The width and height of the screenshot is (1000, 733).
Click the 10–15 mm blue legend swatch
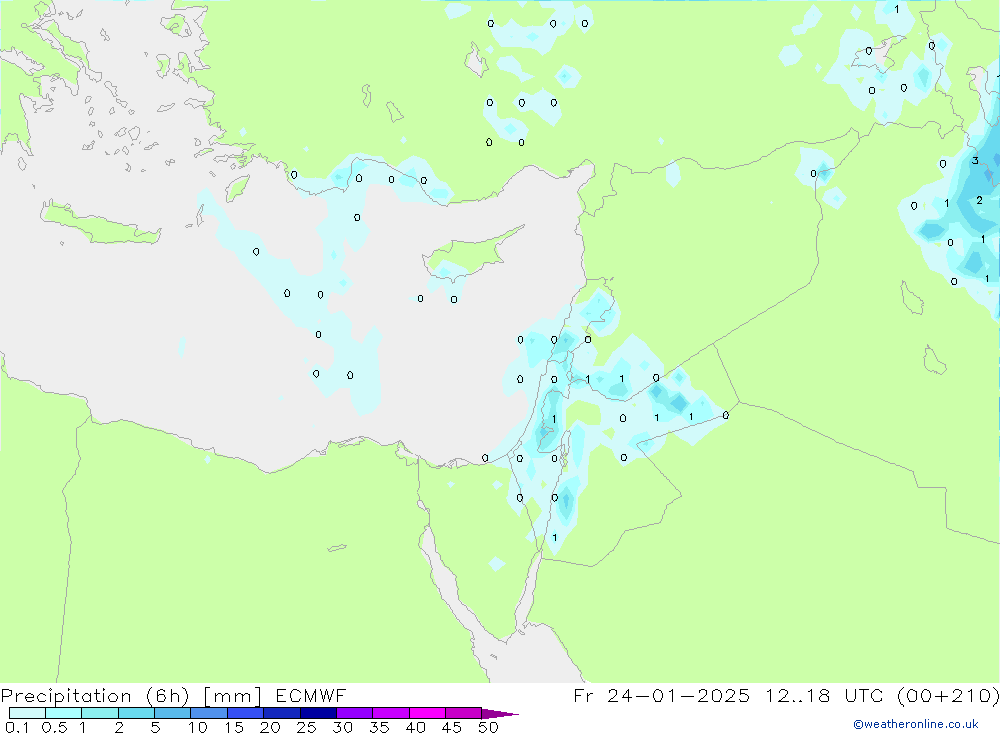pyautogui.click(x=209, y=713)
